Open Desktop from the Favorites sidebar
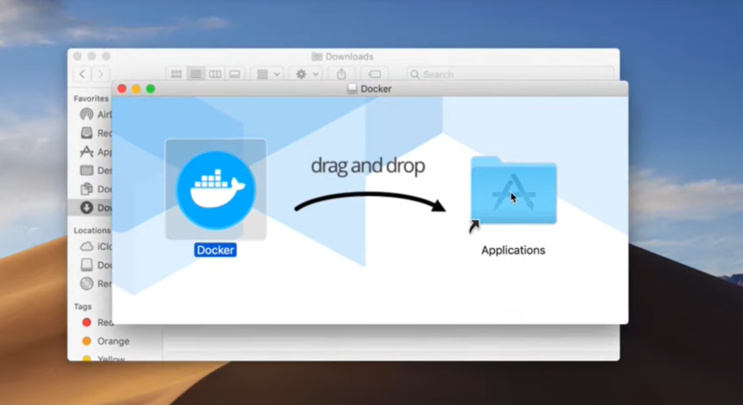743x405 pixels. pos(87,171)
